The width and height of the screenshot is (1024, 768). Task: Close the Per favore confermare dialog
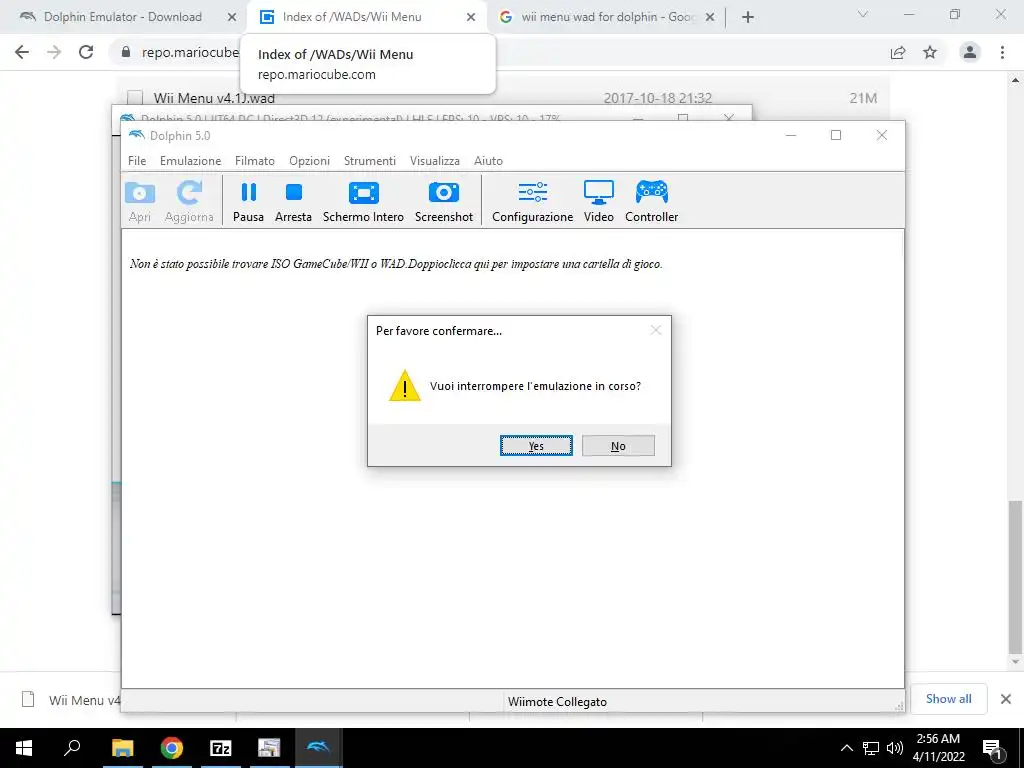pos(656,330)
